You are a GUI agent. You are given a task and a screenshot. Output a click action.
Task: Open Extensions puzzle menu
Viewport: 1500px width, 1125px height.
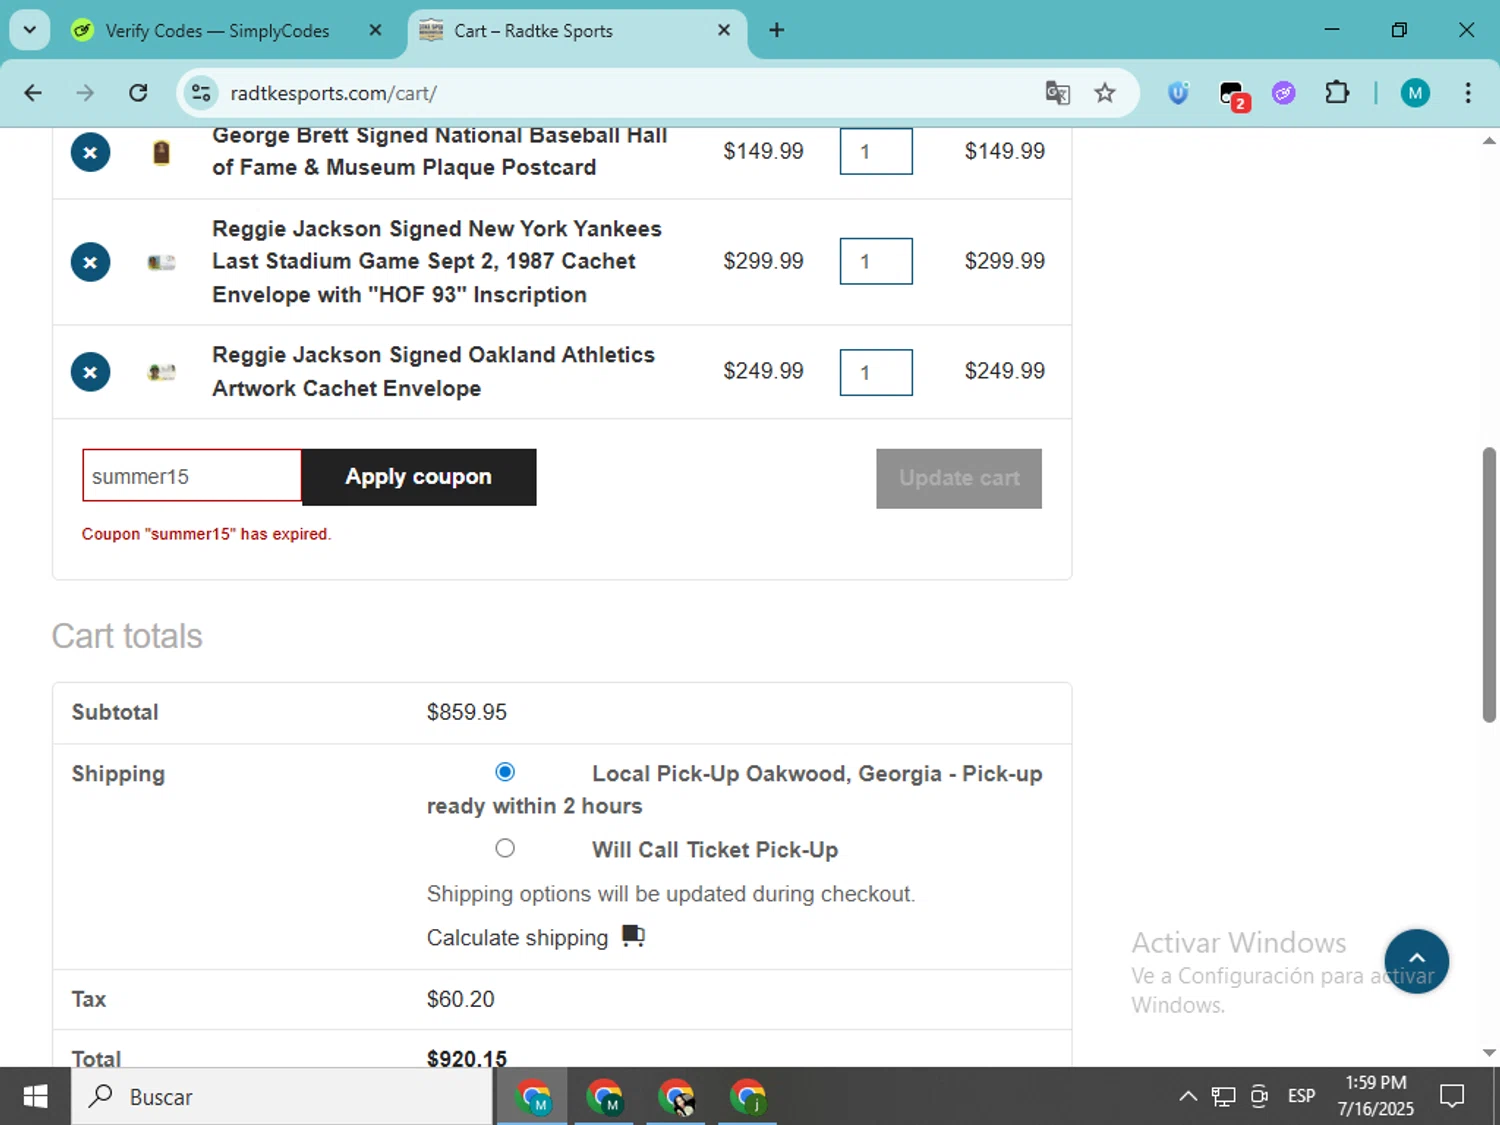click(1337, 93)
